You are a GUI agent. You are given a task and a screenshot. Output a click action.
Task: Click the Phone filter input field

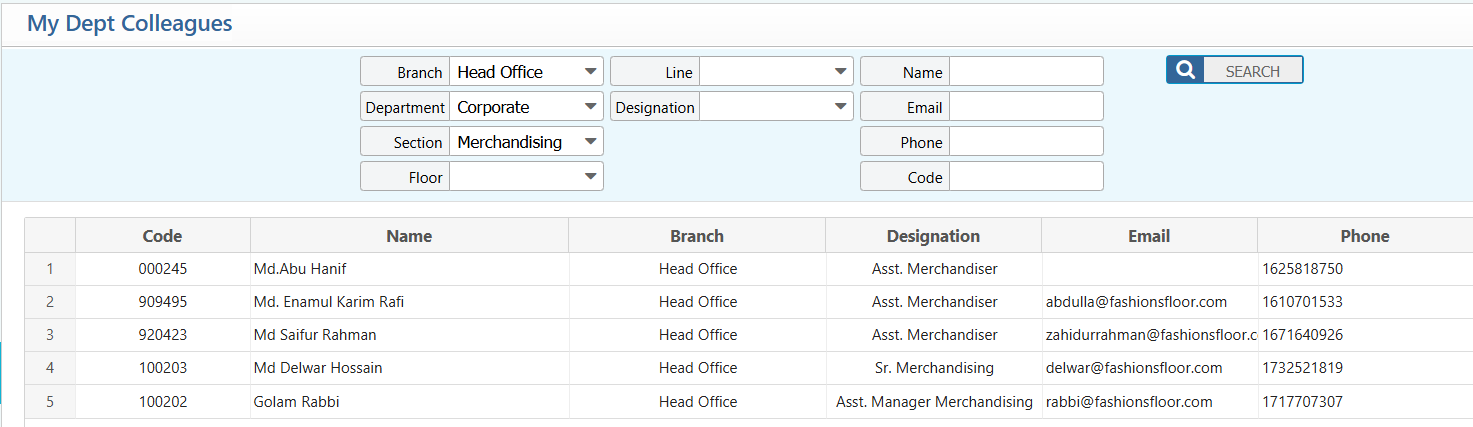tap(1026, 142)
